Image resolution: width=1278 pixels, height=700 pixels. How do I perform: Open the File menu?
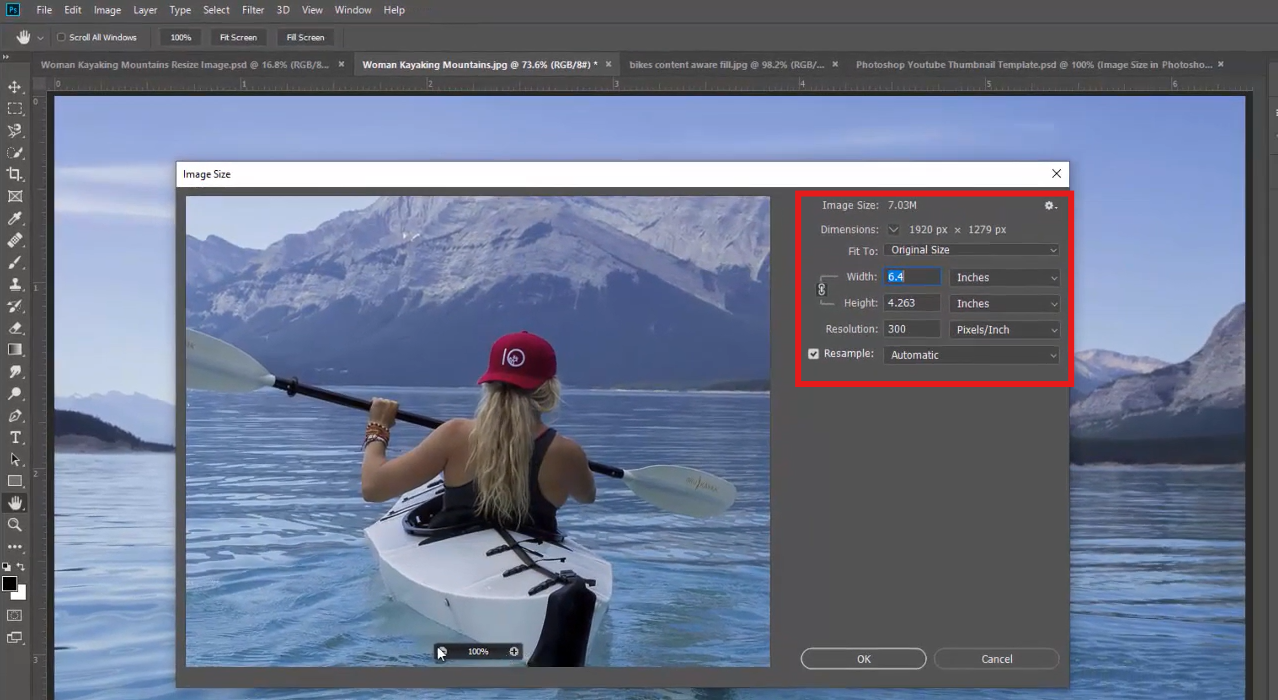[44, 10]
